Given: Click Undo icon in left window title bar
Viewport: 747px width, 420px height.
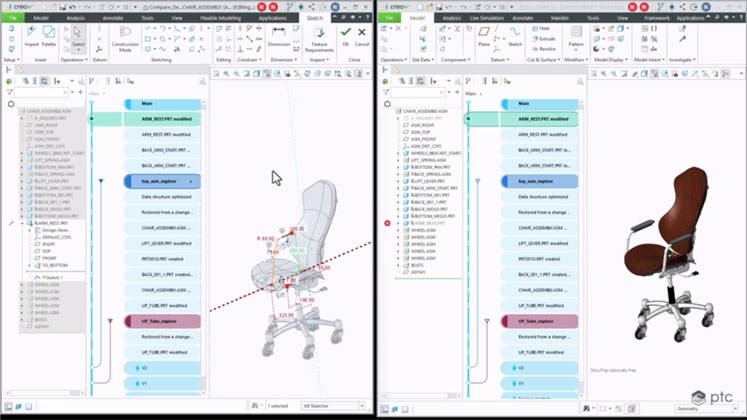Looking at the screenshot, I should point(72,7).
